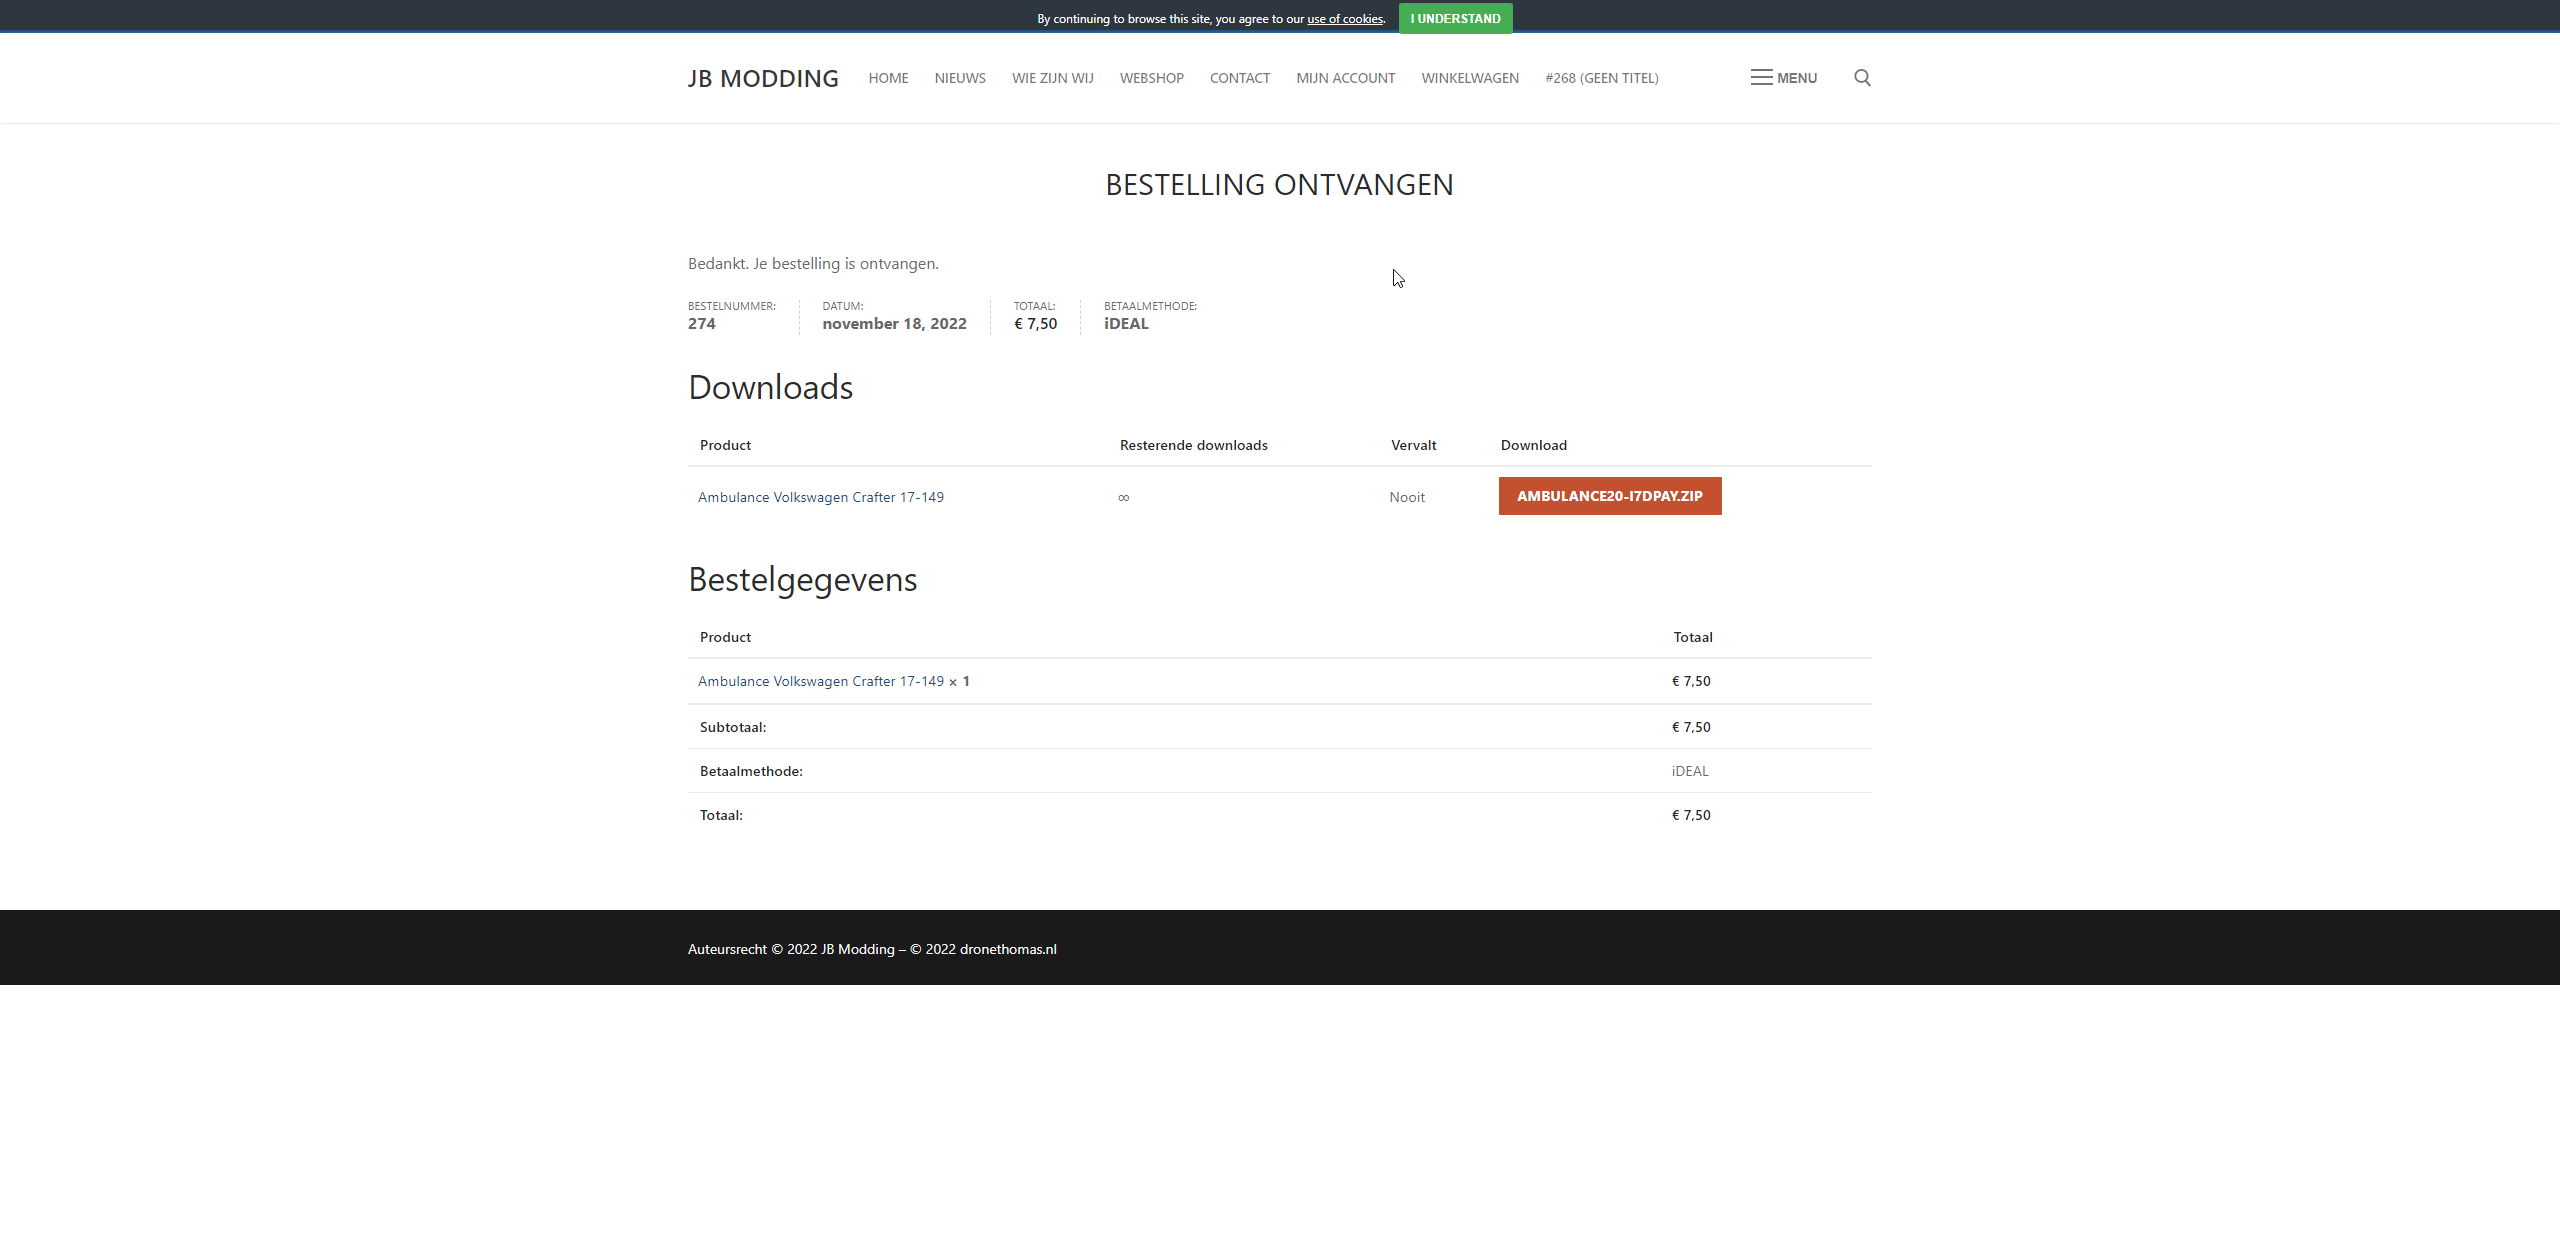Click the JB MODDING site logo

763,78
